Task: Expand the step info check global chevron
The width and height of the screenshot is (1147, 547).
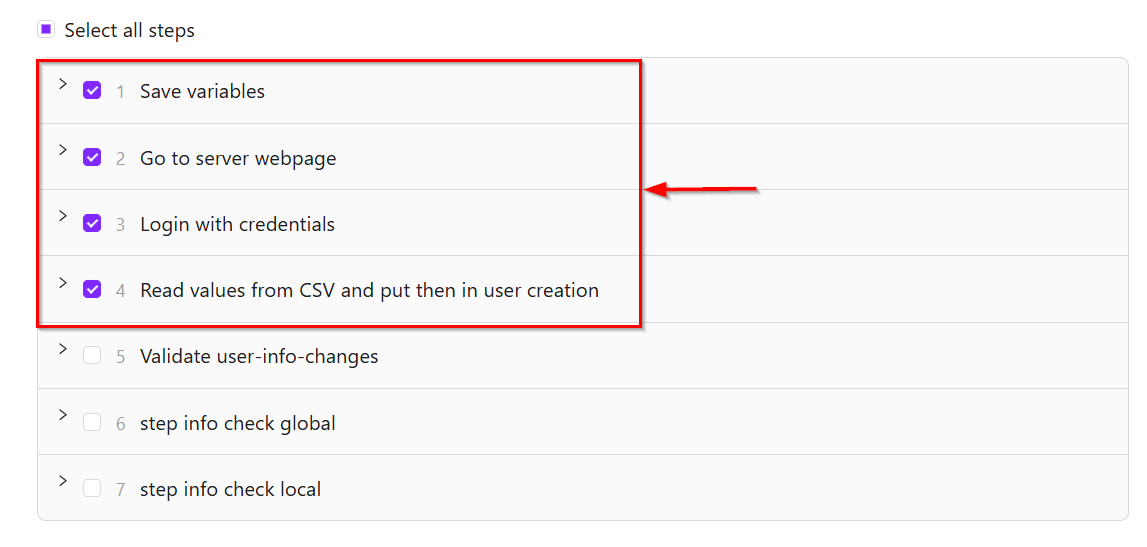Action: click(x=62, y=415)
